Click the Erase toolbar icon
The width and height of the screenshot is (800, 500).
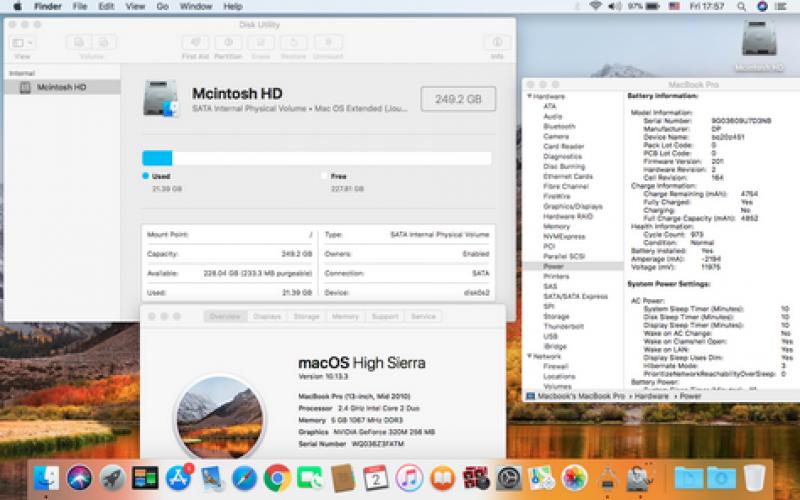point(261,43)
